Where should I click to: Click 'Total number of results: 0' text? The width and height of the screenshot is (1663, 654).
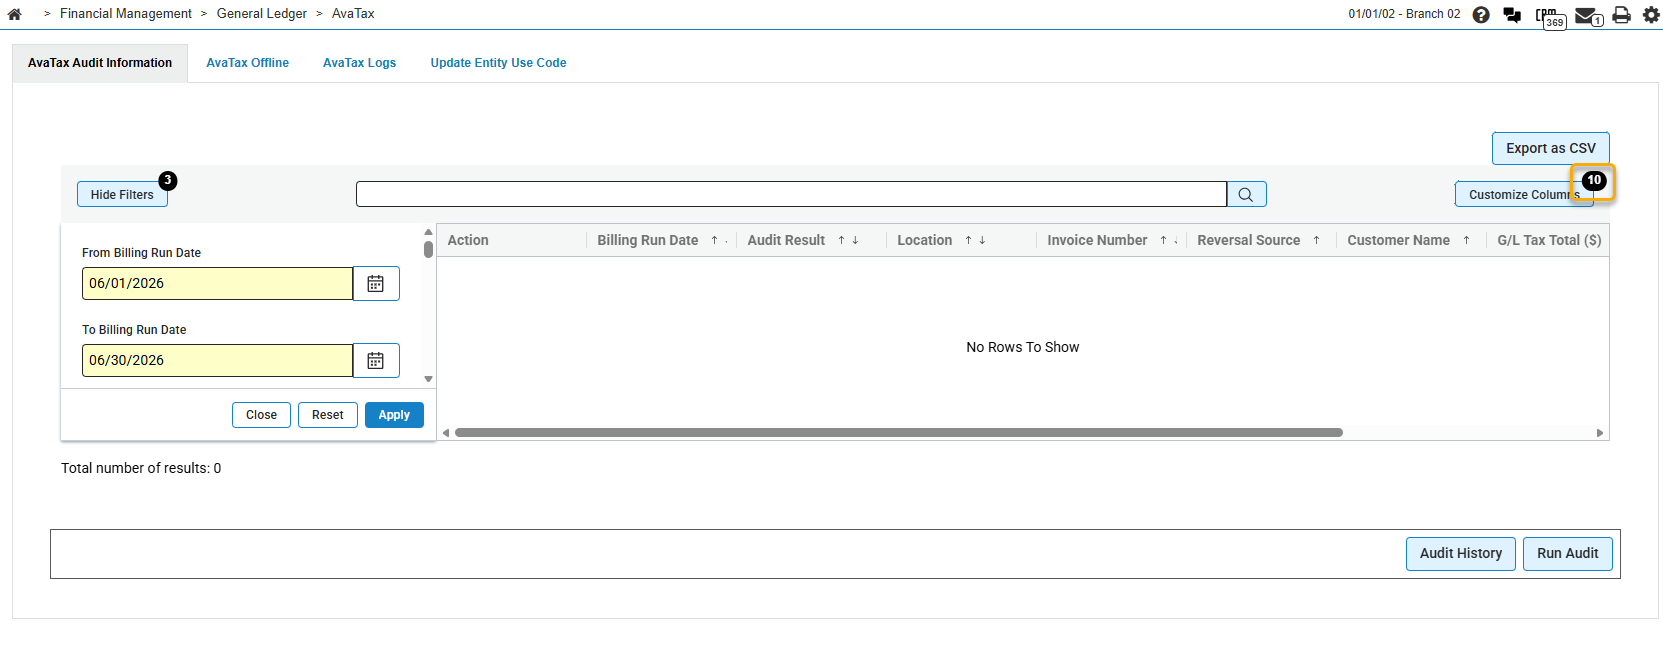(141, 468)
